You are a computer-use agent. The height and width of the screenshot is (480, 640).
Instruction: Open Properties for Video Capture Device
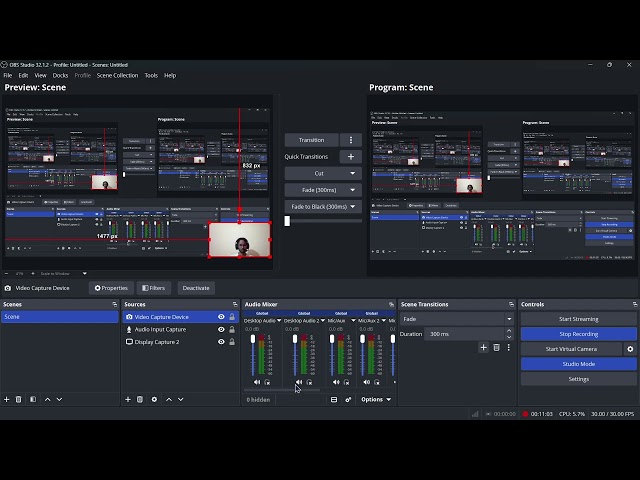111,288
